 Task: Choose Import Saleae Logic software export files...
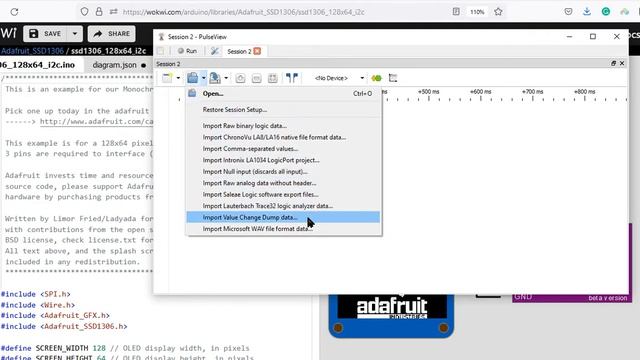point(283,194)
